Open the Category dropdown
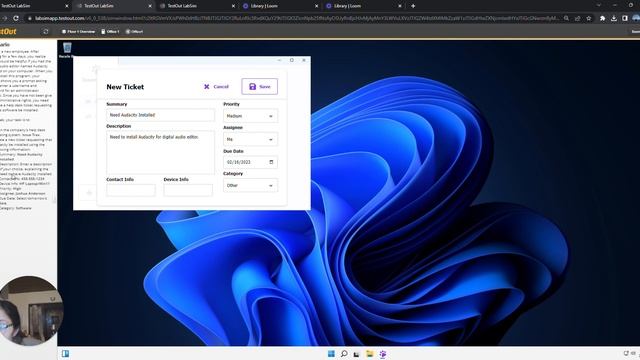 (250, 185)
